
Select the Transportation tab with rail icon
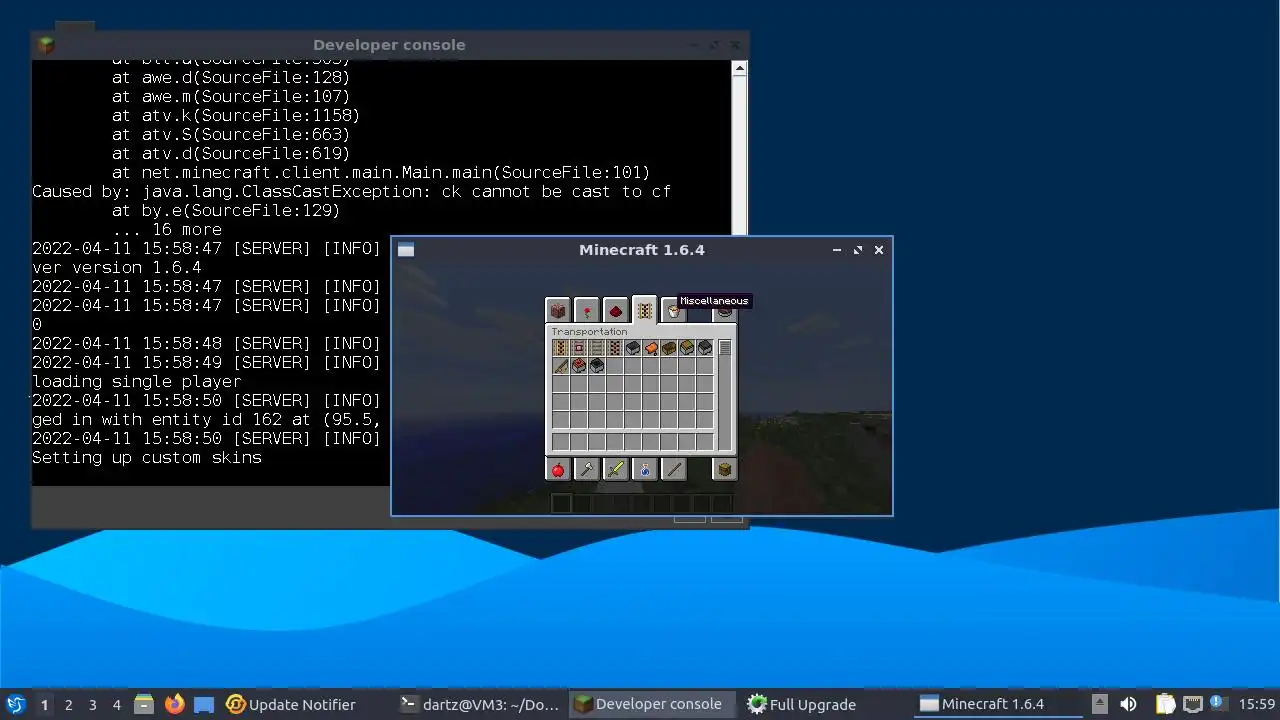click(645, 310)
